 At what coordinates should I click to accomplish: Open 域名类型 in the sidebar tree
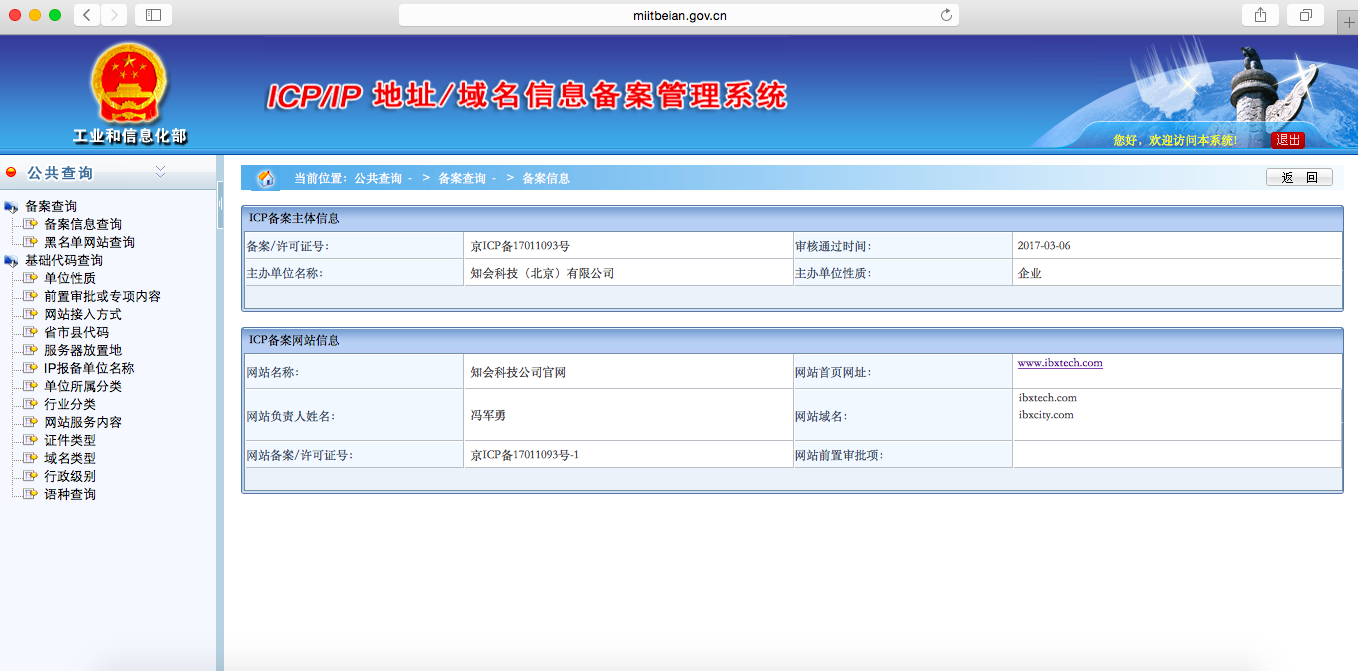pos(70,458)
